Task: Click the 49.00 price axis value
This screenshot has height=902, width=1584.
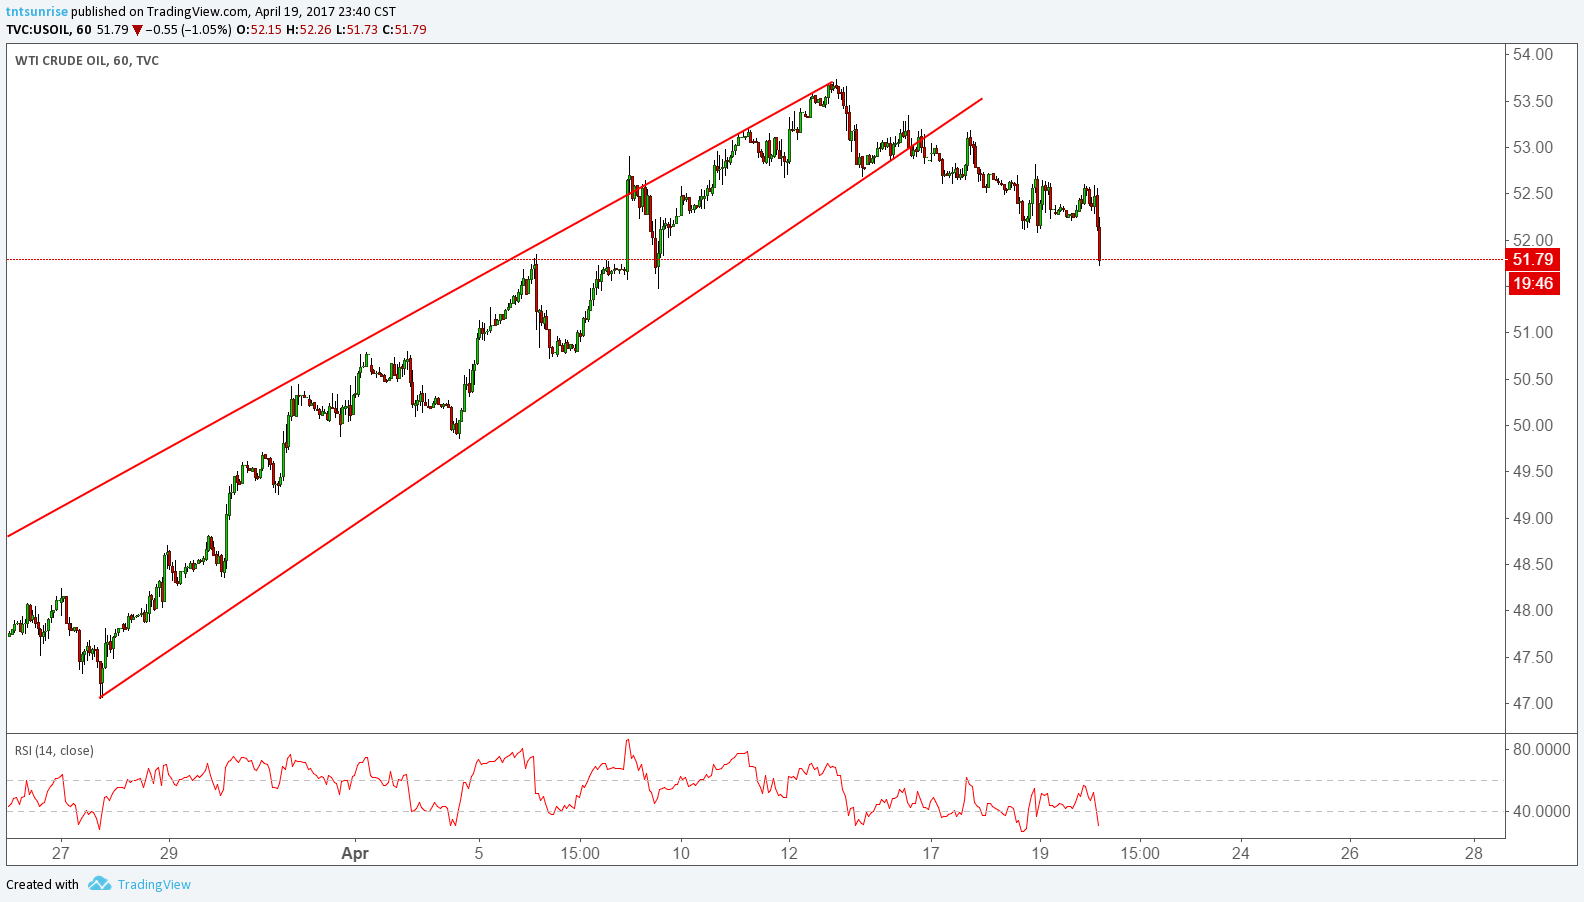Action: click(x=1533, y=518)
